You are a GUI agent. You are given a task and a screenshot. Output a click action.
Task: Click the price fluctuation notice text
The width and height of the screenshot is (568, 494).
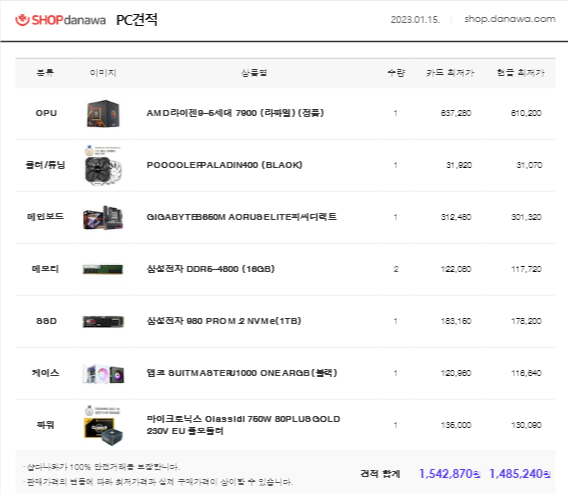click(x=158, y=482)
